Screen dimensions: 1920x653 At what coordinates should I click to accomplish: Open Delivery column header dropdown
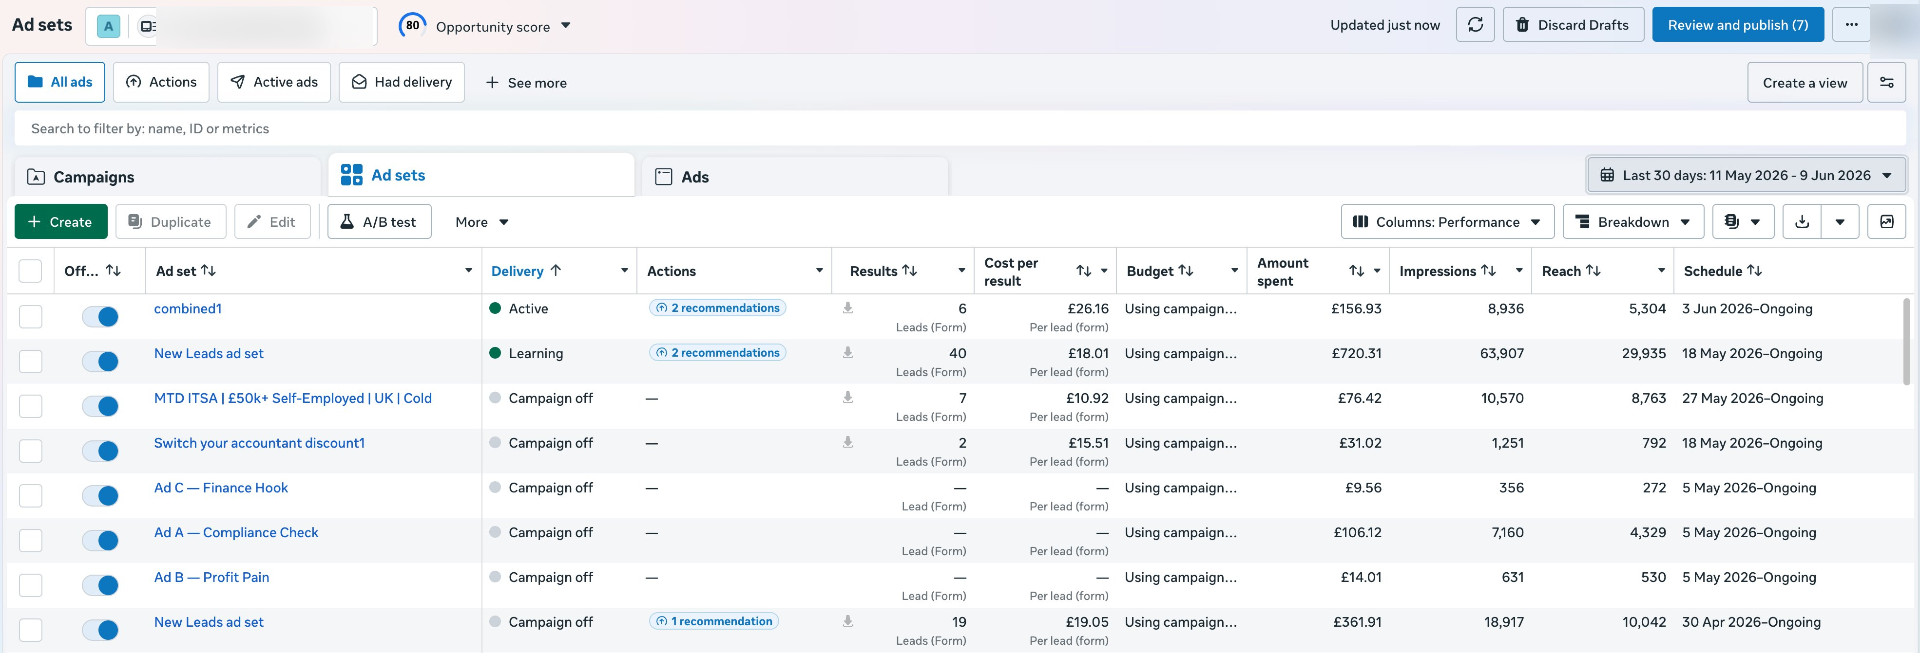624,271
